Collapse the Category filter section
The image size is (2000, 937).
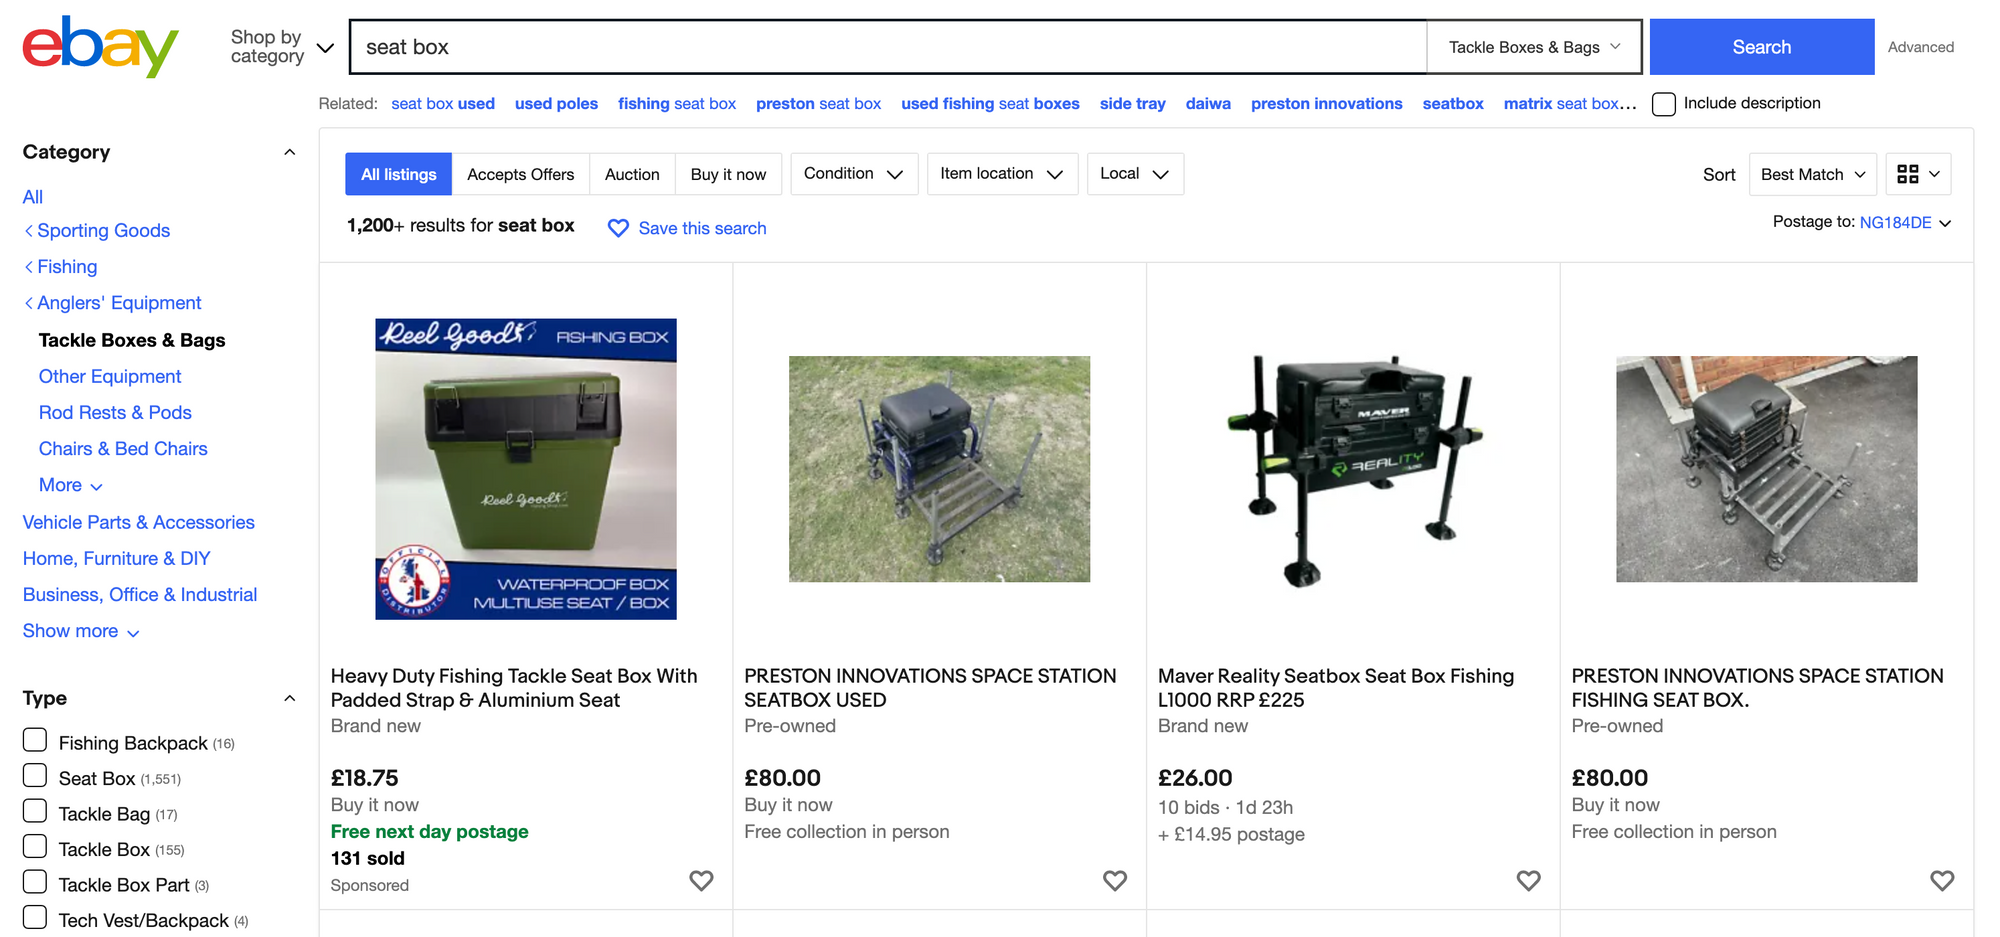(x=289, y=152)
